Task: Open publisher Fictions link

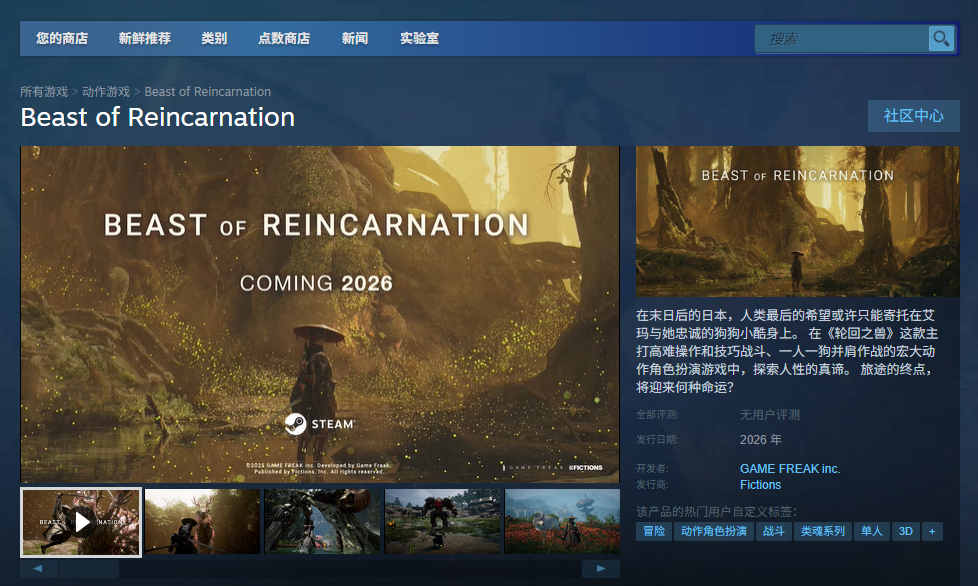Action: (760, 485)
